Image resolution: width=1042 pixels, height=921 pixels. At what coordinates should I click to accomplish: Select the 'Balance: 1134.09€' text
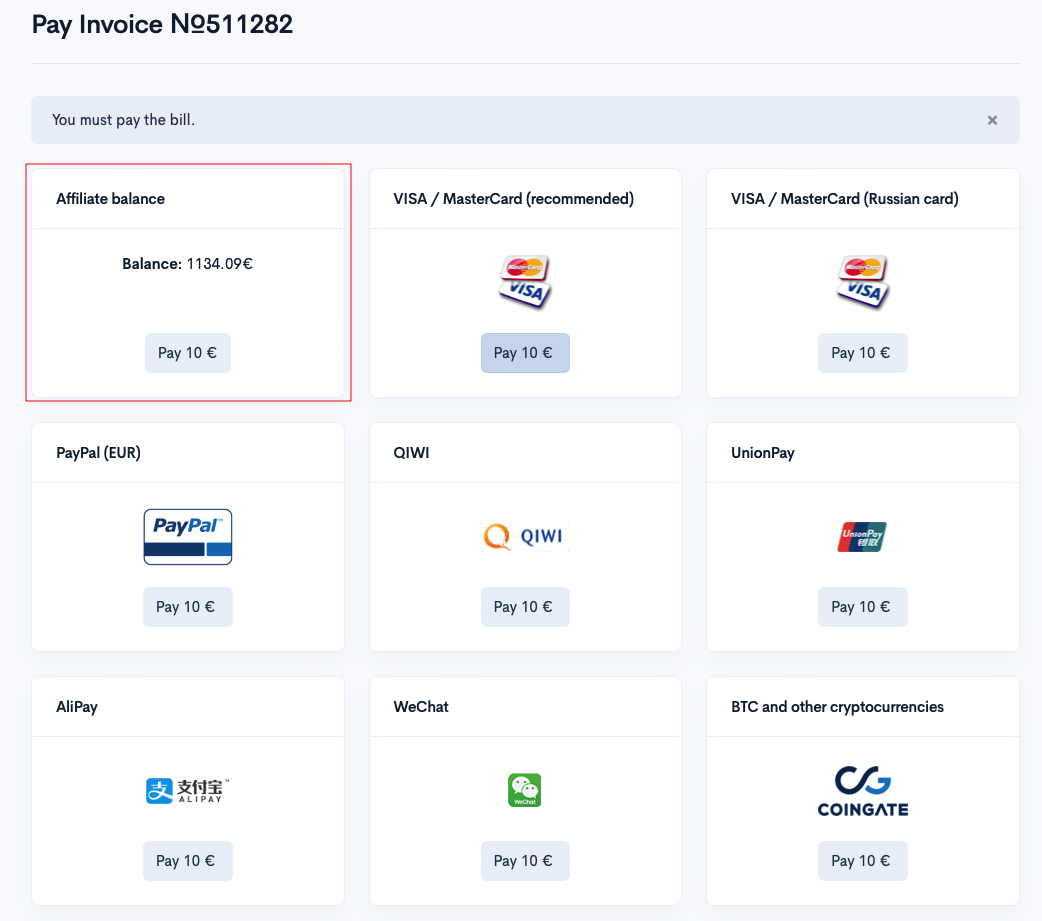tap(187, 264)
